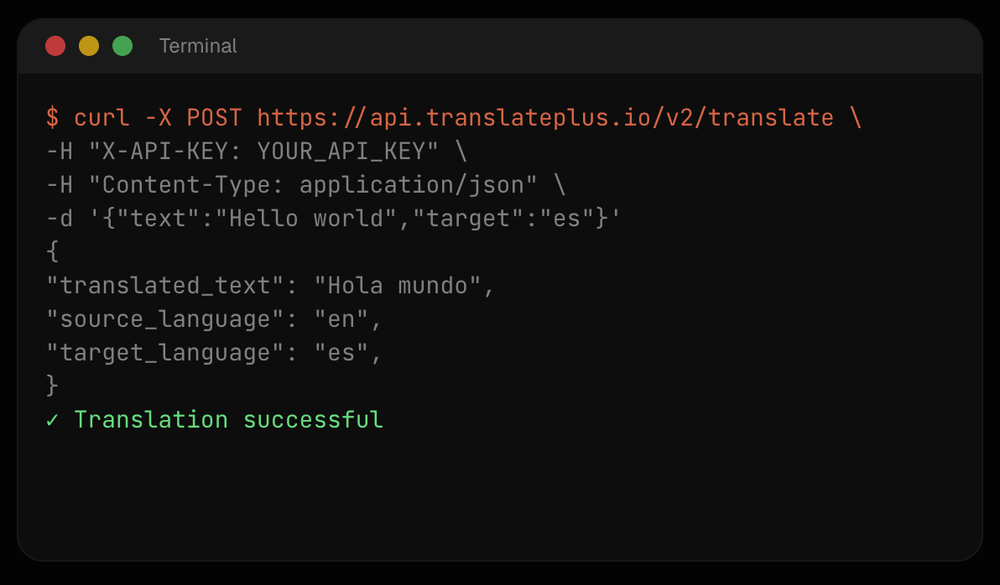Select the Terminal title bar label
This screenshot has width=1000, height=585.
[197, 46]
